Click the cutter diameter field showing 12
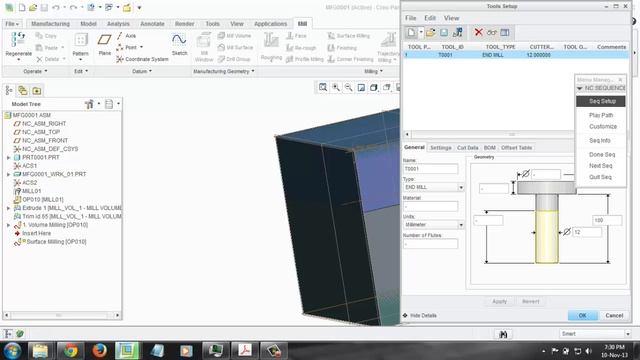Screen dimensions: 640x360 [x=587, y=232]
